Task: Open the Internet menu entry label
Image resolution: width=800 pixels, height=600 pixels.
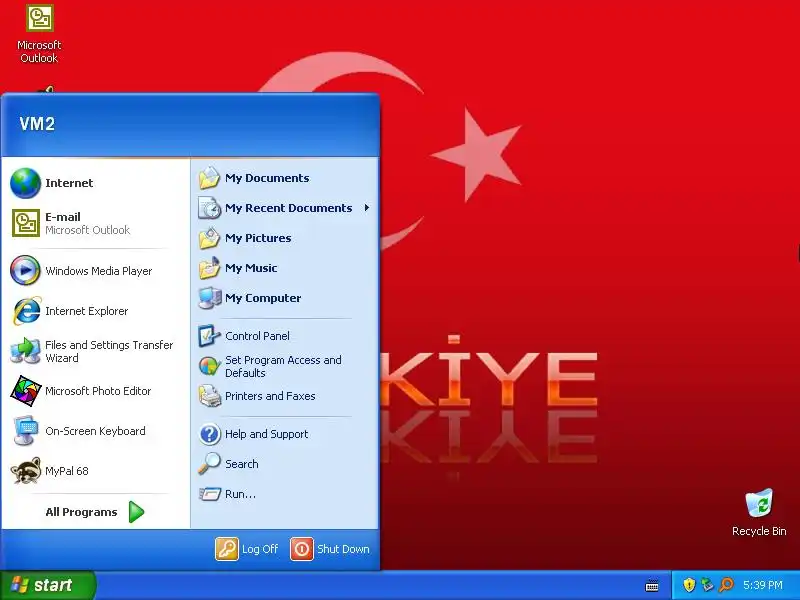Action: 69,183
